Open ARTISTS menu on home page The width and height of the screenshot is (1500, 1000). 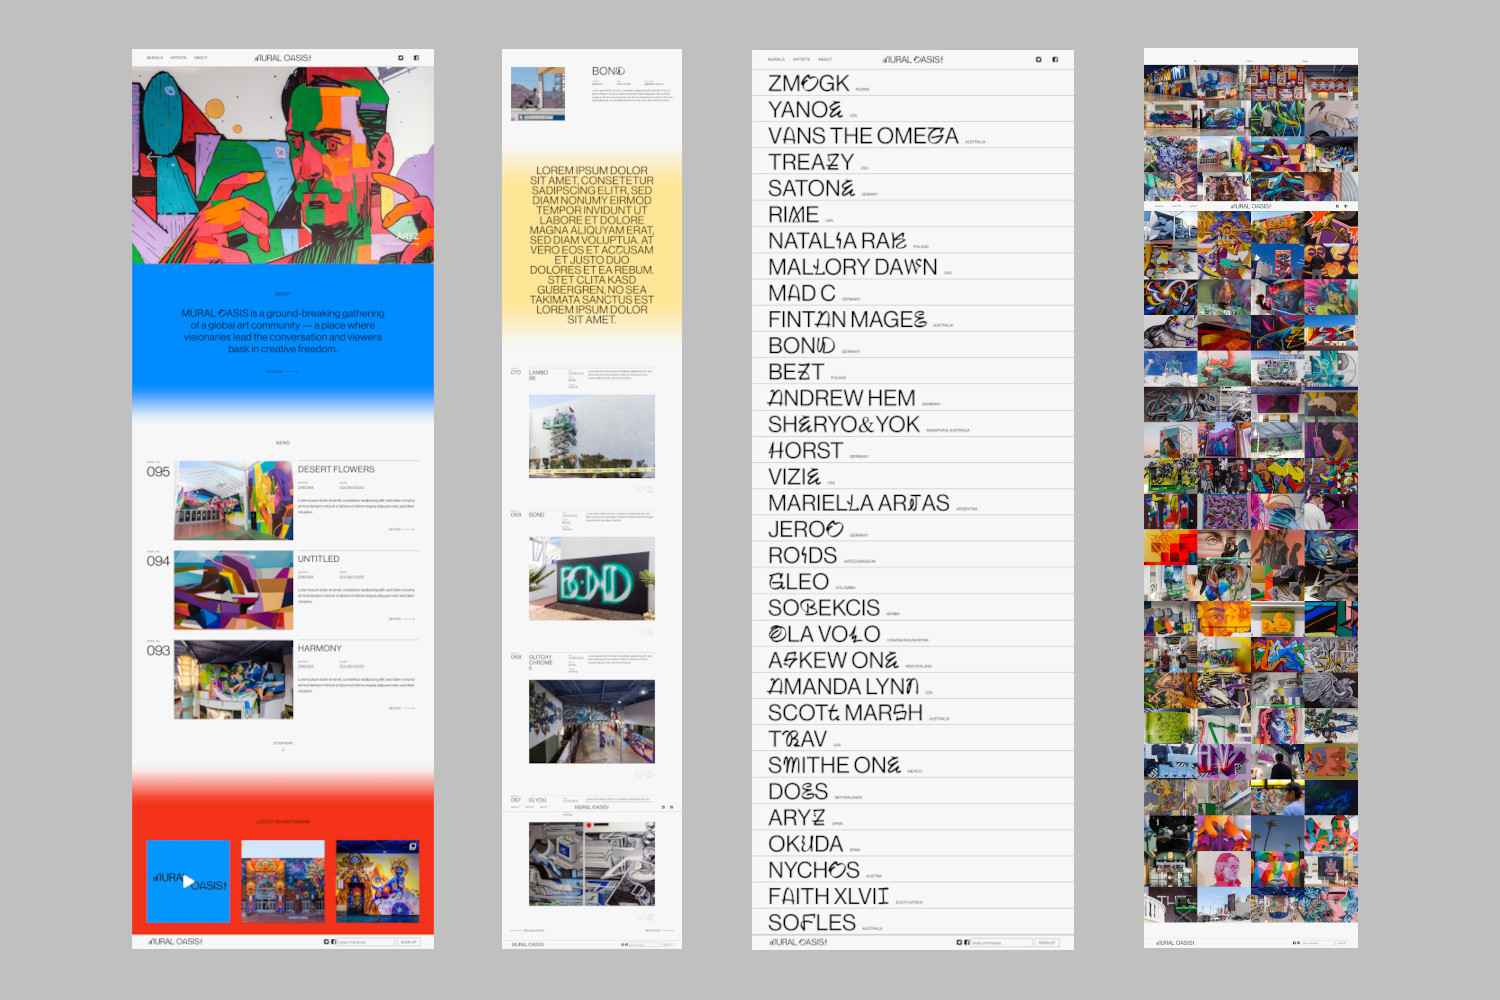pos(178,58)
